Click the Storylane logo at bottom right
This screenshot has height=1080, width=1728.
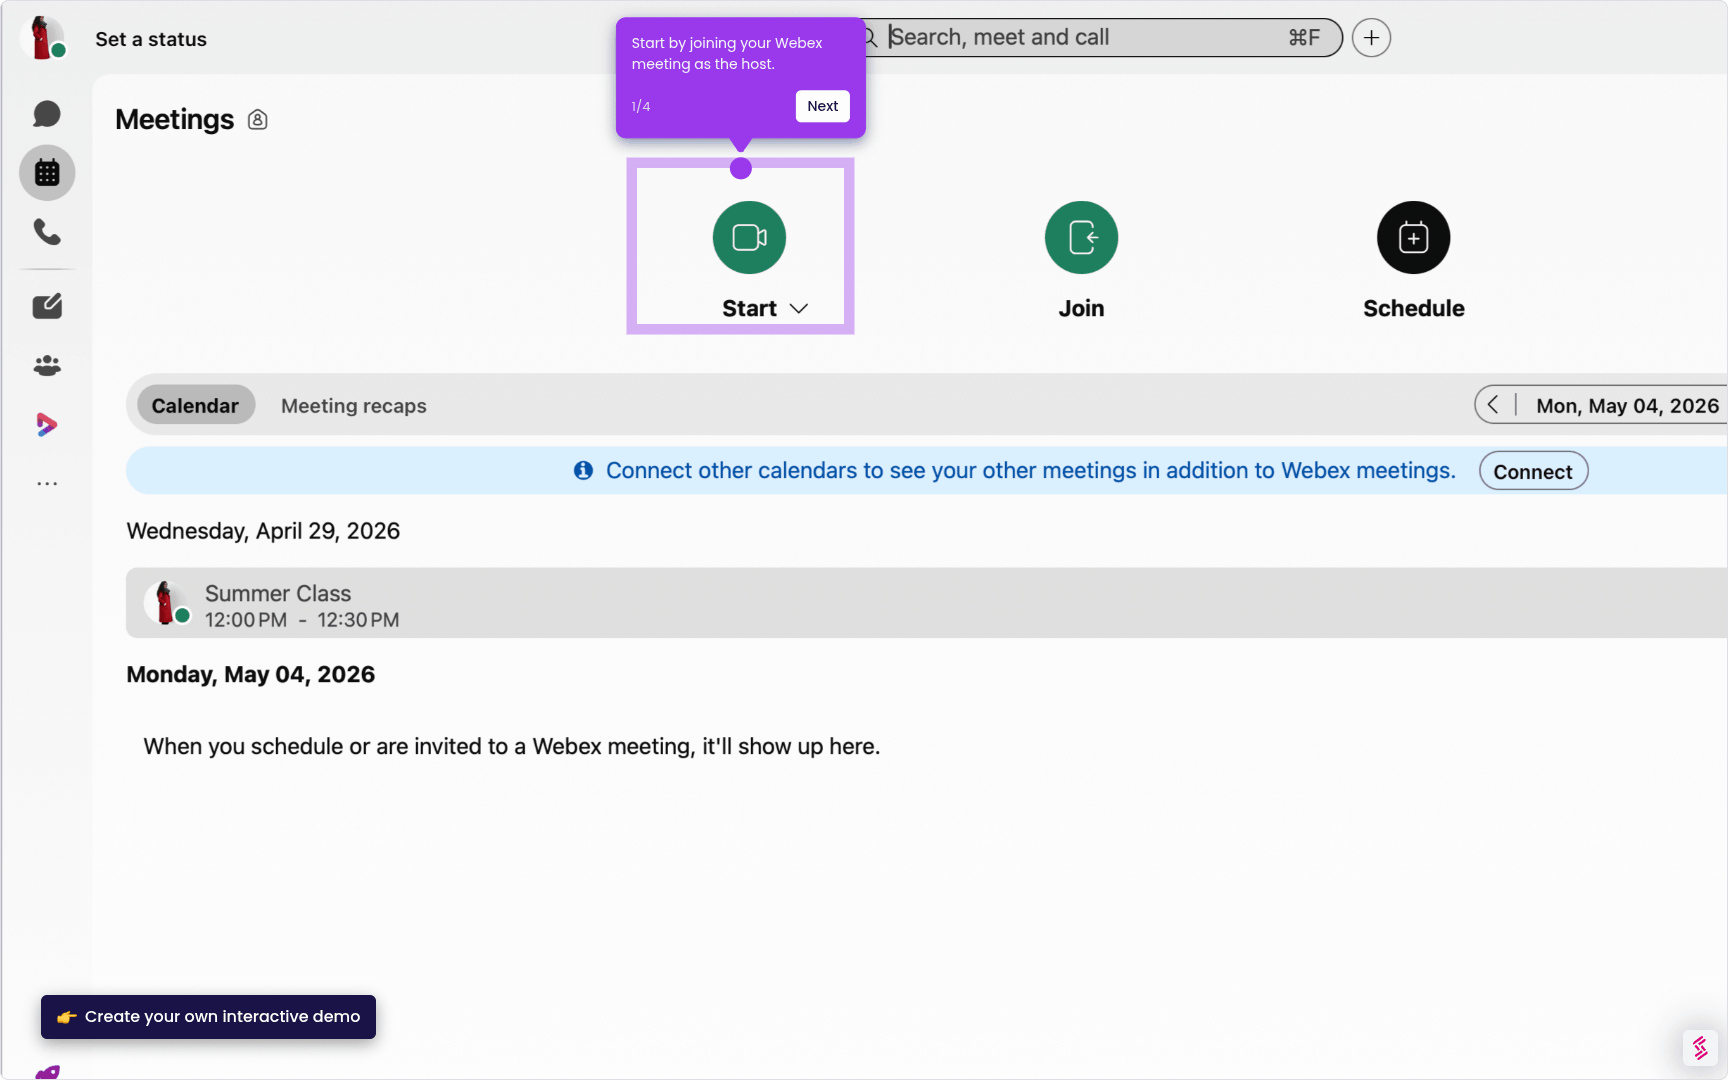(x=1700, y=1048)
